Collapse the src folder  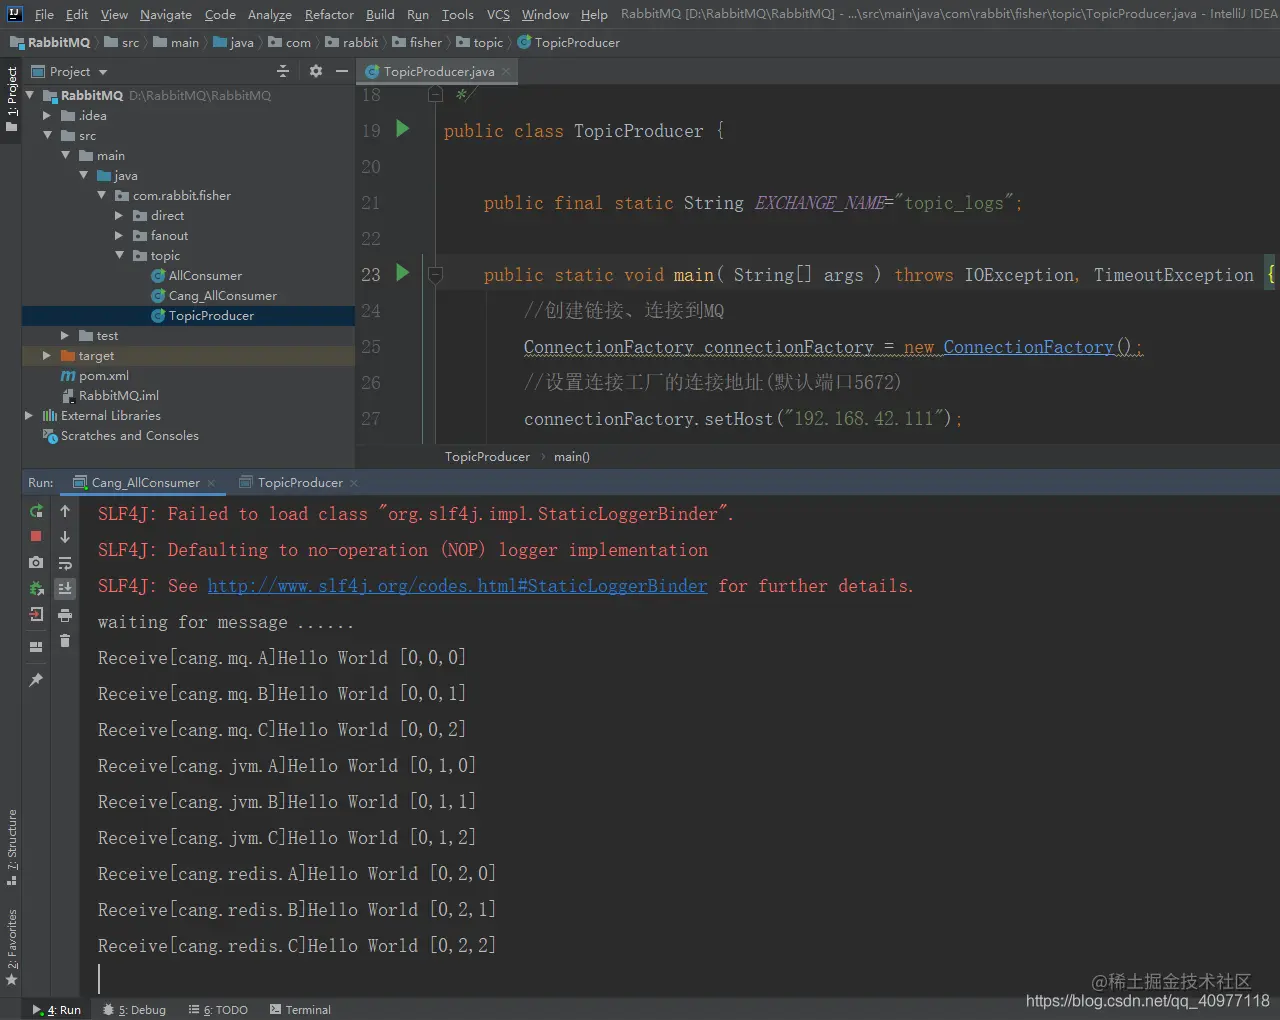[x=47, y=135]
